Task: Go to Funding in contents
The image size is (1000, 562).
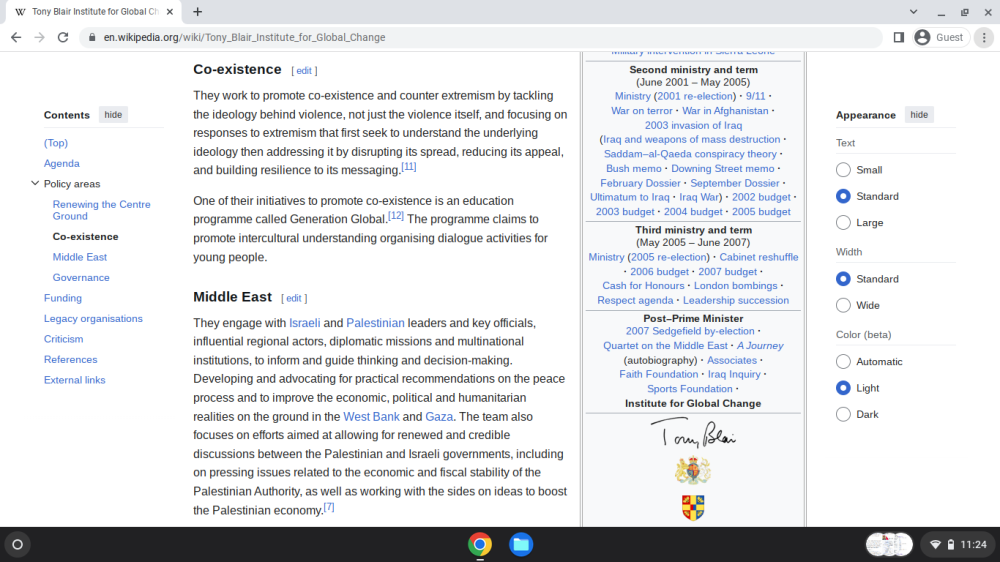Action: (x=62, y=298)
